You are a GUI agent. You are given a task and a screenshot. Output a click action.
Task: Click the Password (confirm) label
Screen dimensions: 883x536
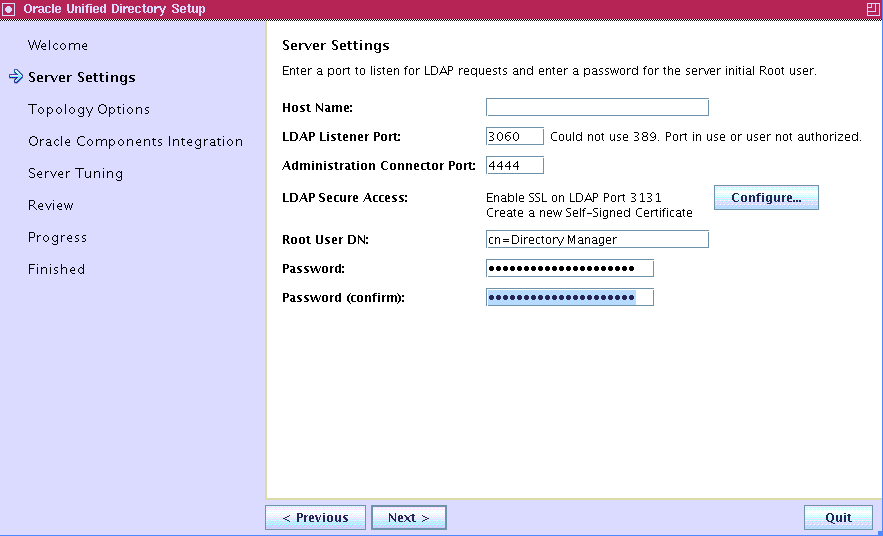pyautogui.click(x=344, y=298)
